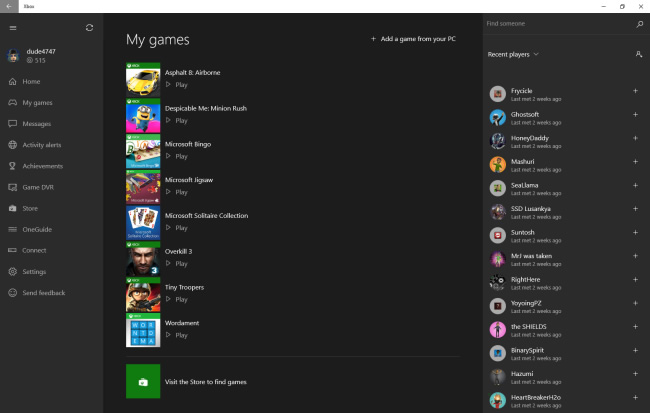Click Send feedback smiley icon
The height and width of the screenshot is (413, 650).
tap(13, 293)
